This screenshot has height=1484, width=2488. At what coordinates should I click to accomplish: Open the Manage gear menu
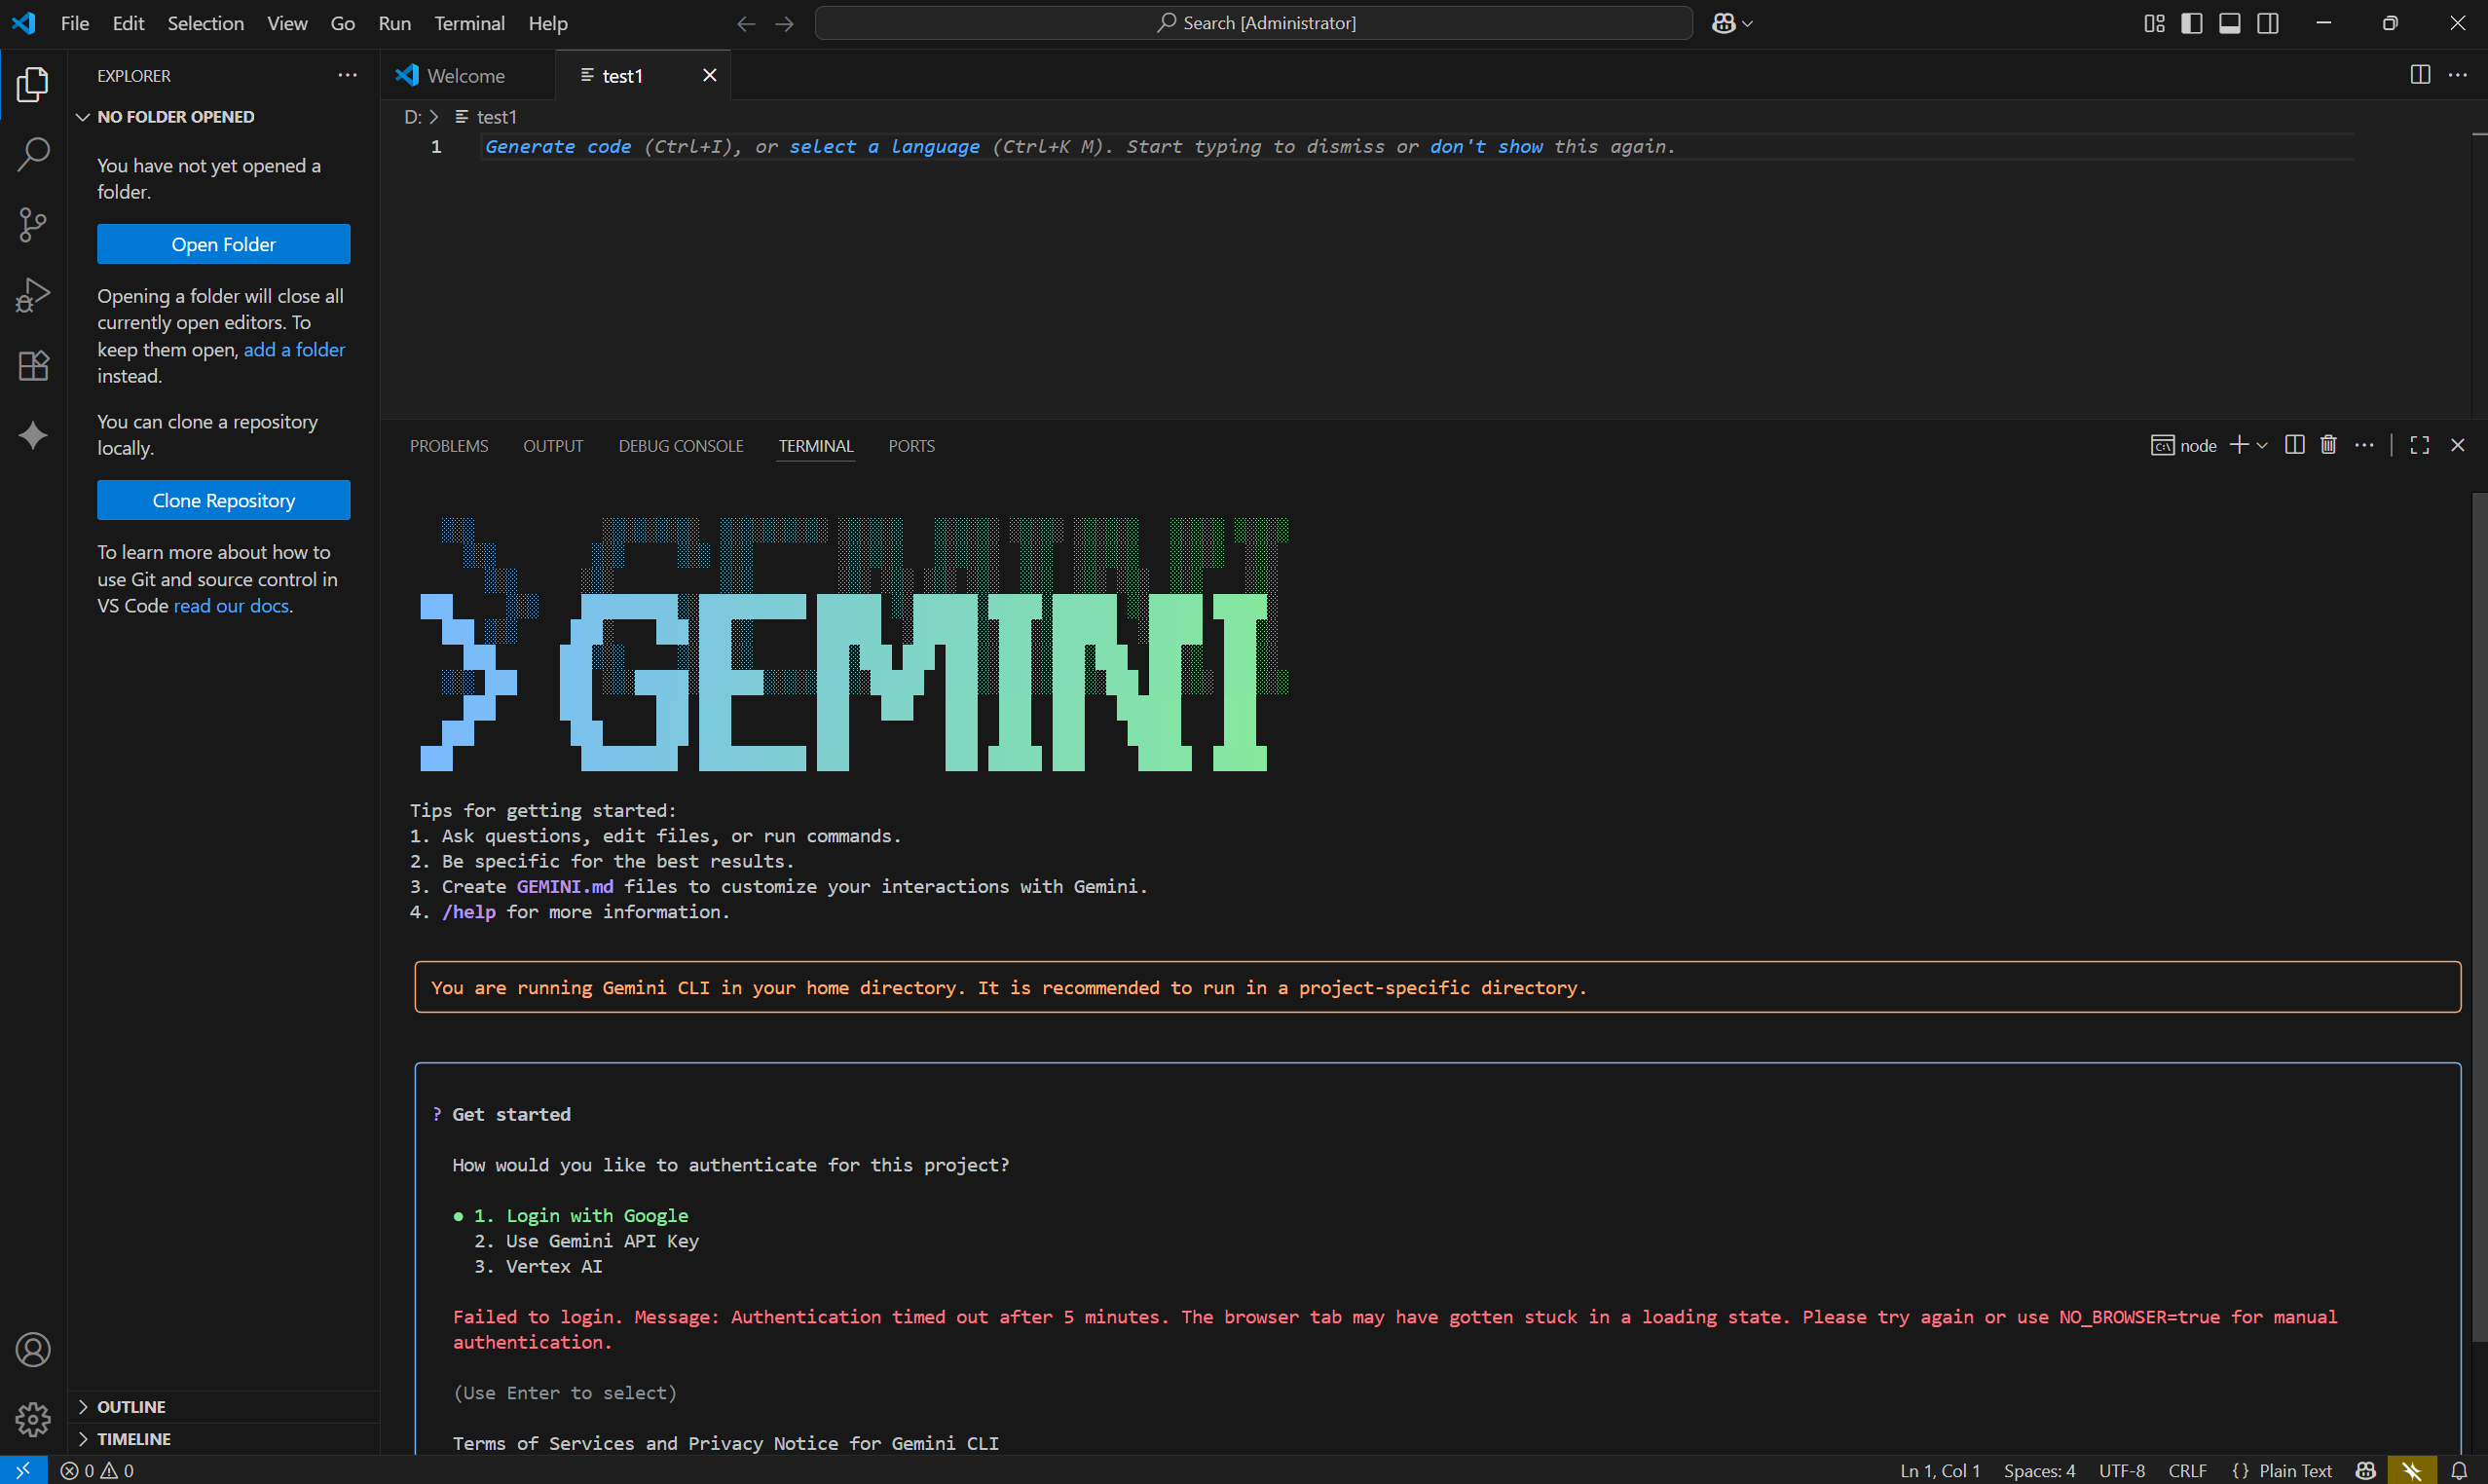click(33, 1418)
